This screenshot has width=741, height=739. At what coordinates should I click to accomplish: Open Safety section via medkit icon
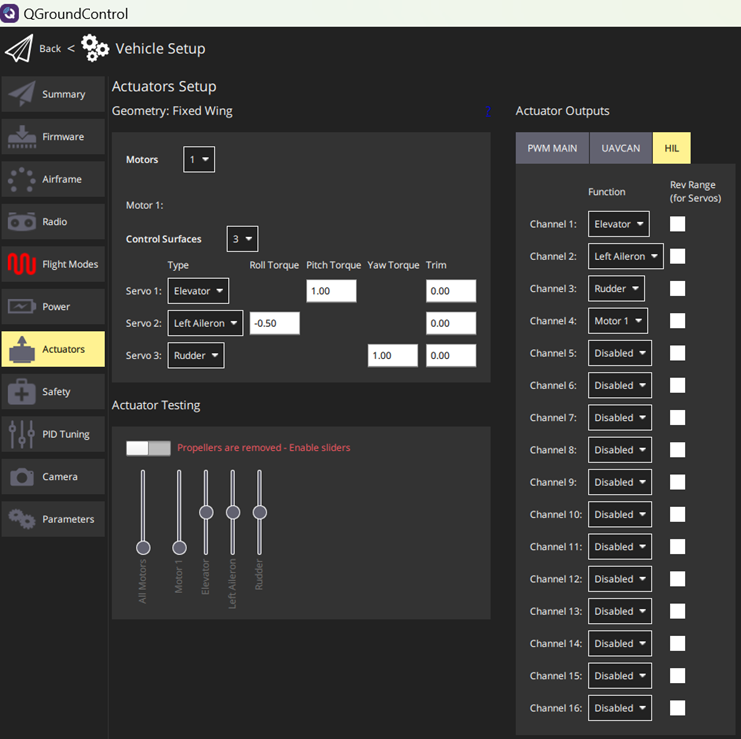[22, 392]
